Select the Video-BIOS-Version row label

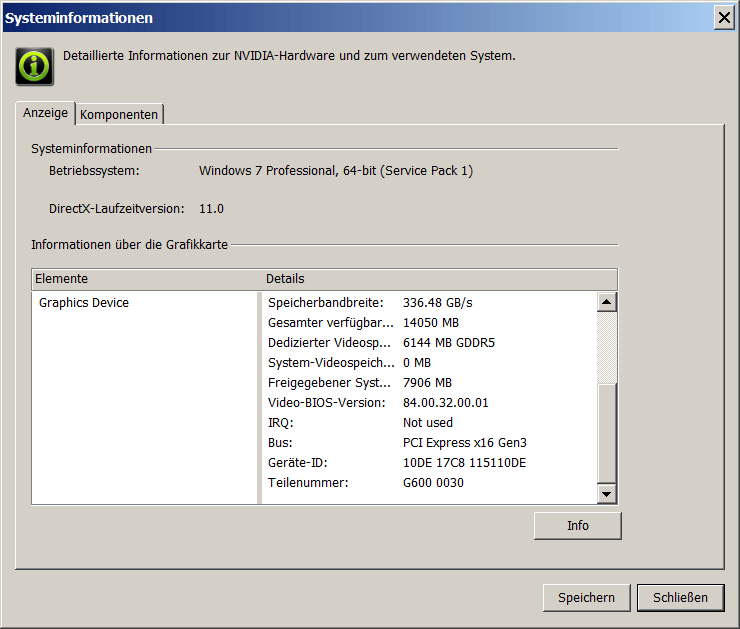(x=327, y=403)
